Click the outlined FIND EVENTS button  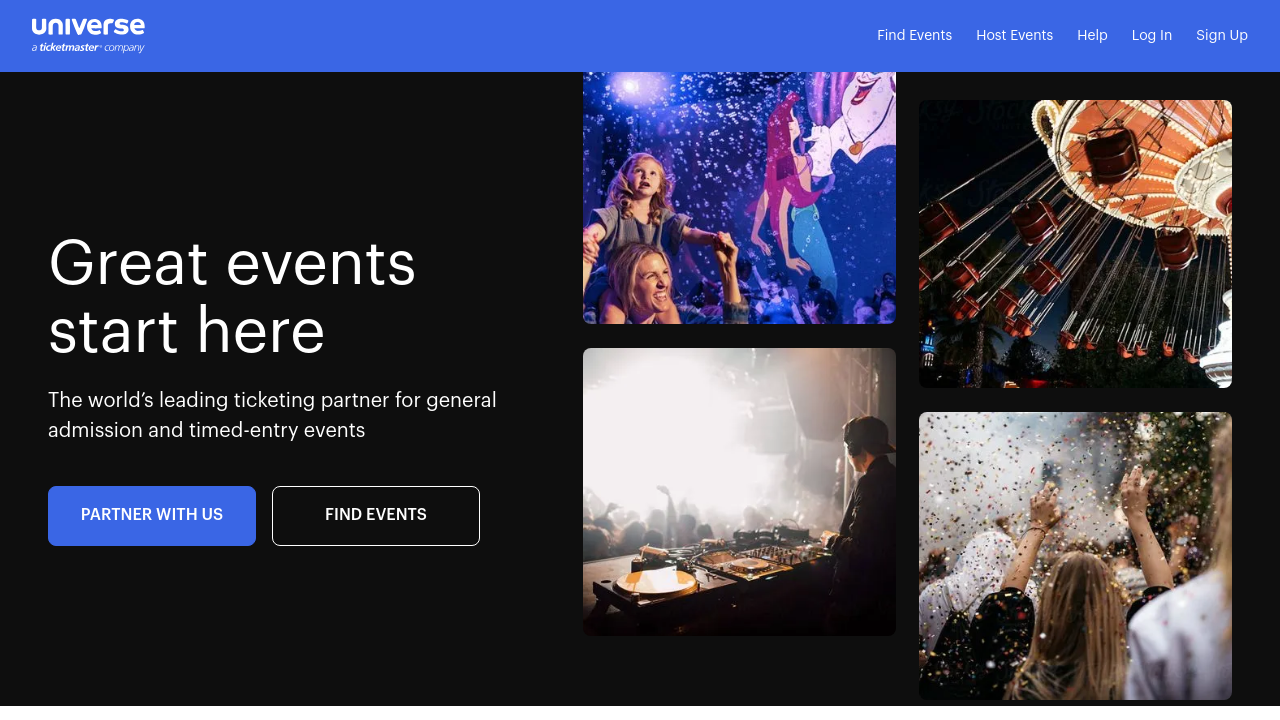(376, 516)
